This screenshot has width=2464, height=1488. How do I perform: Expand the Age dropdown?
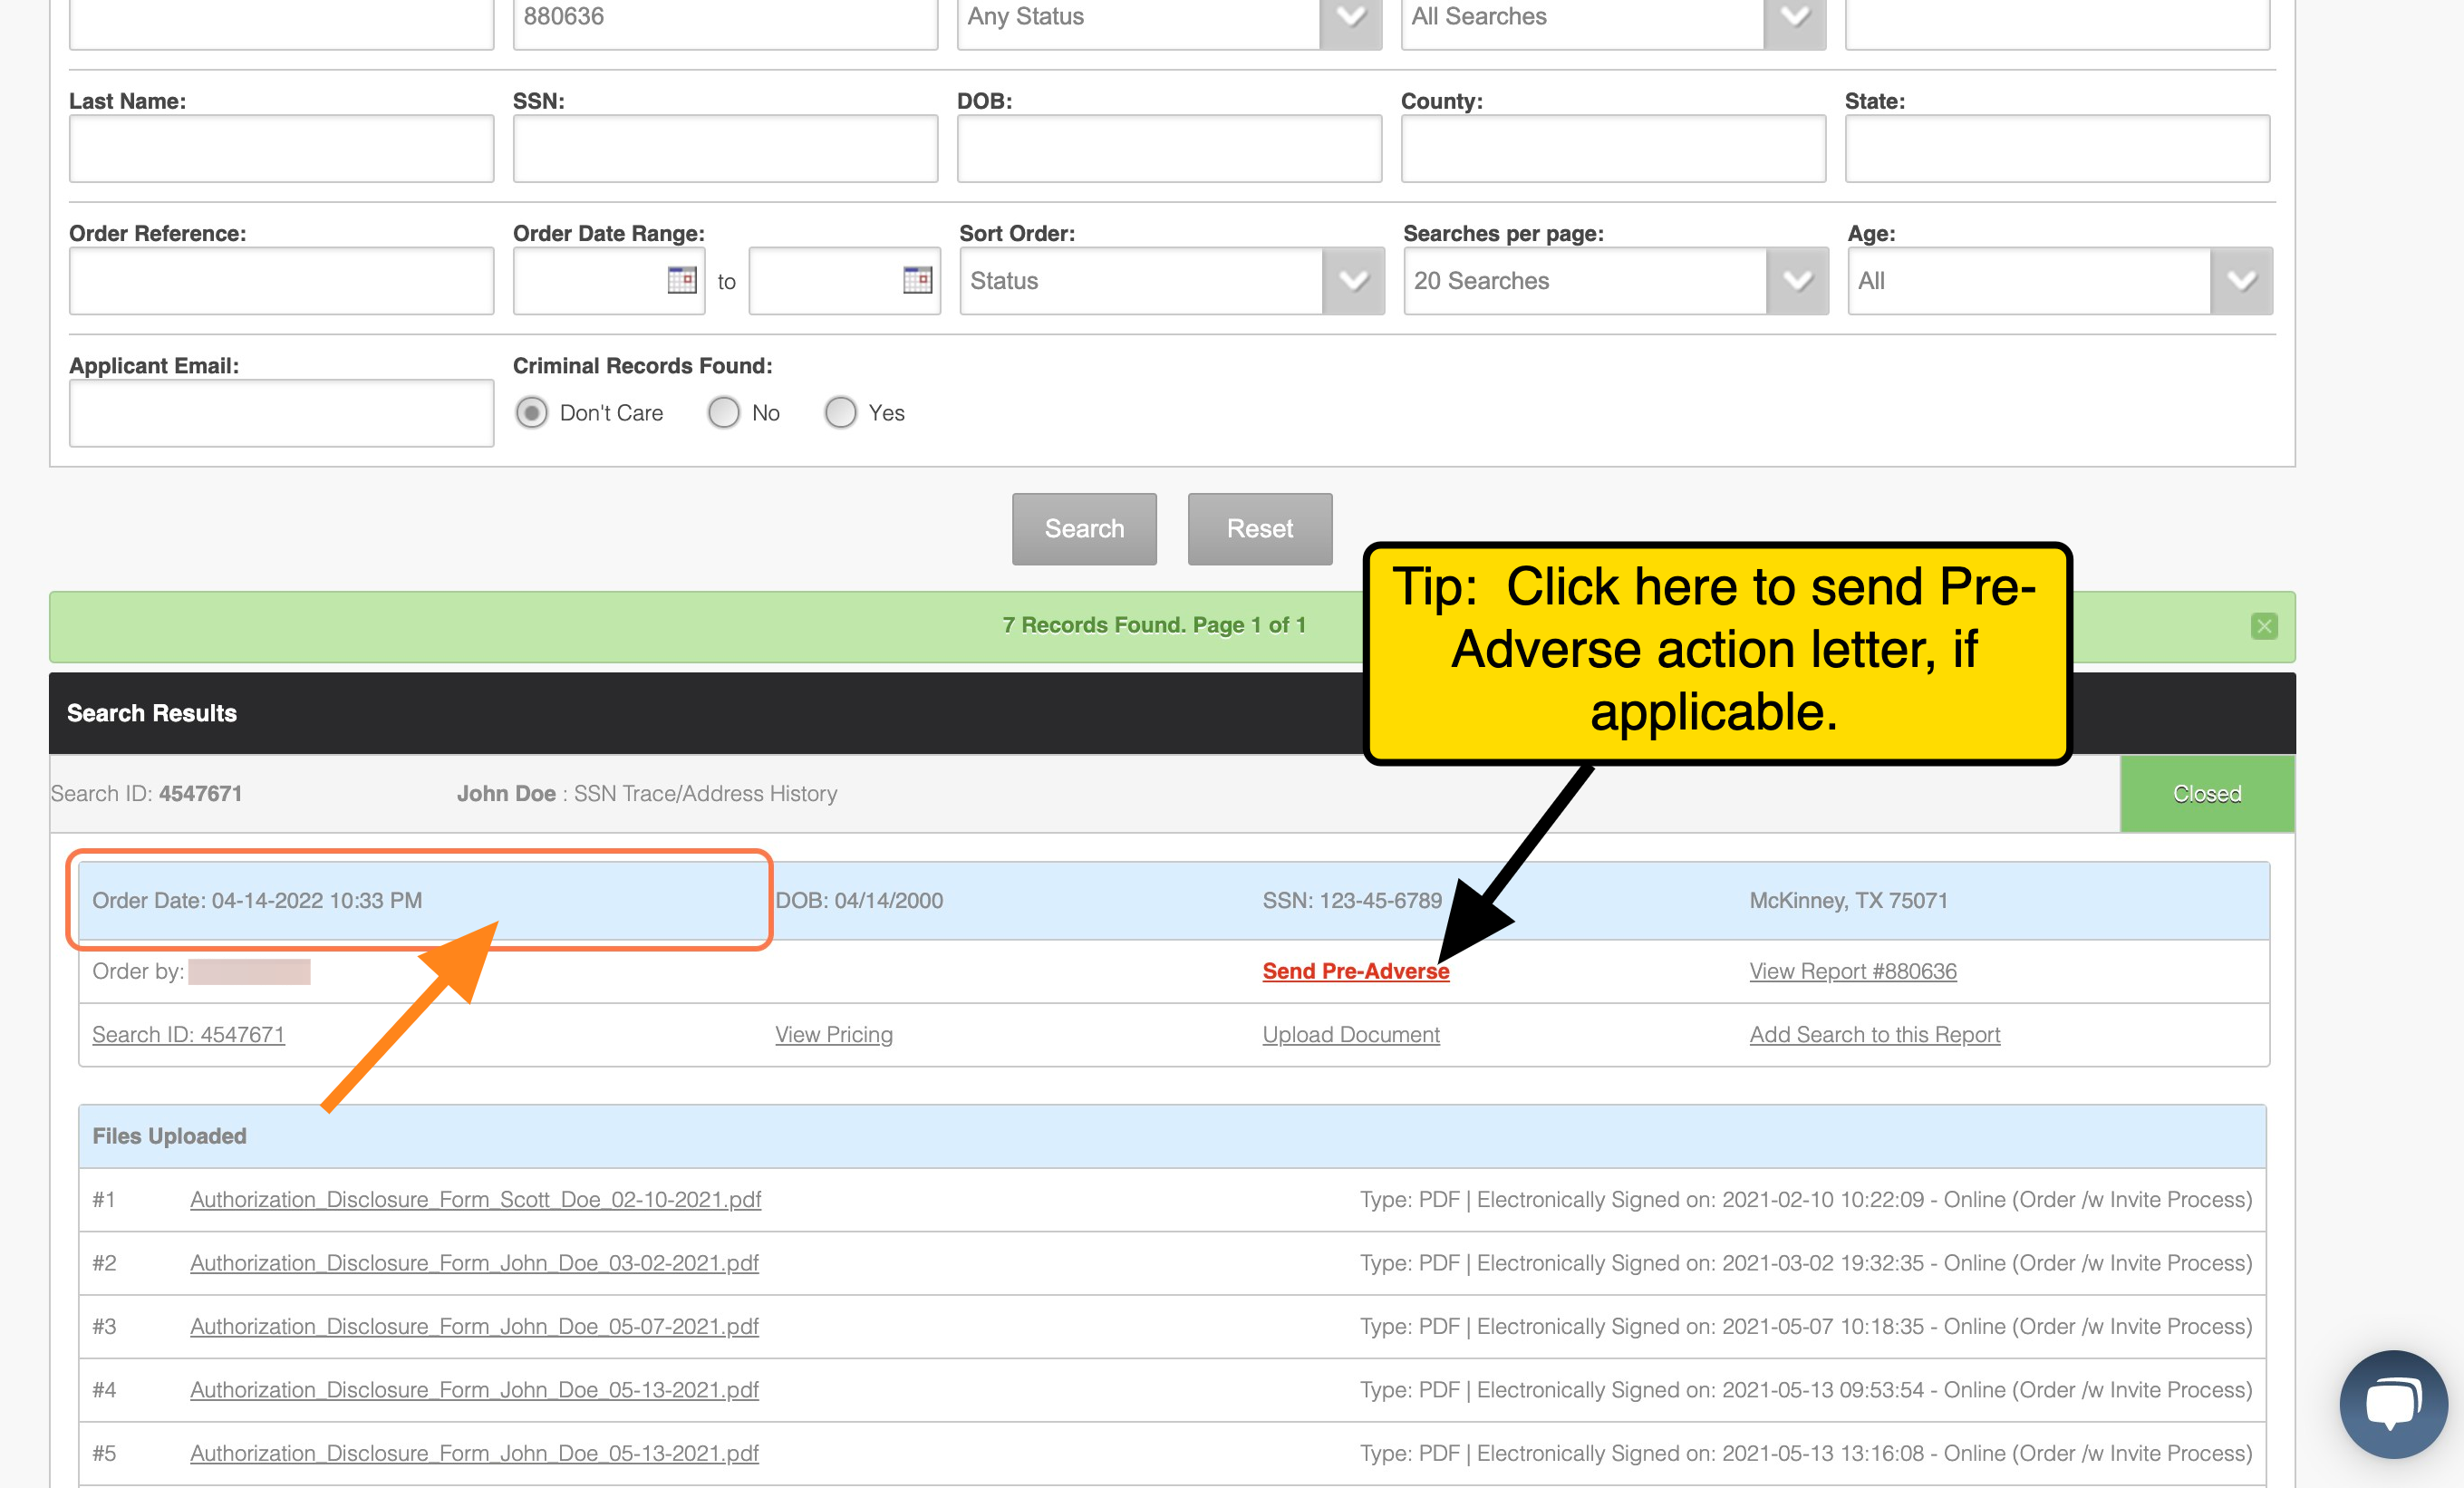click(2060, 281)
